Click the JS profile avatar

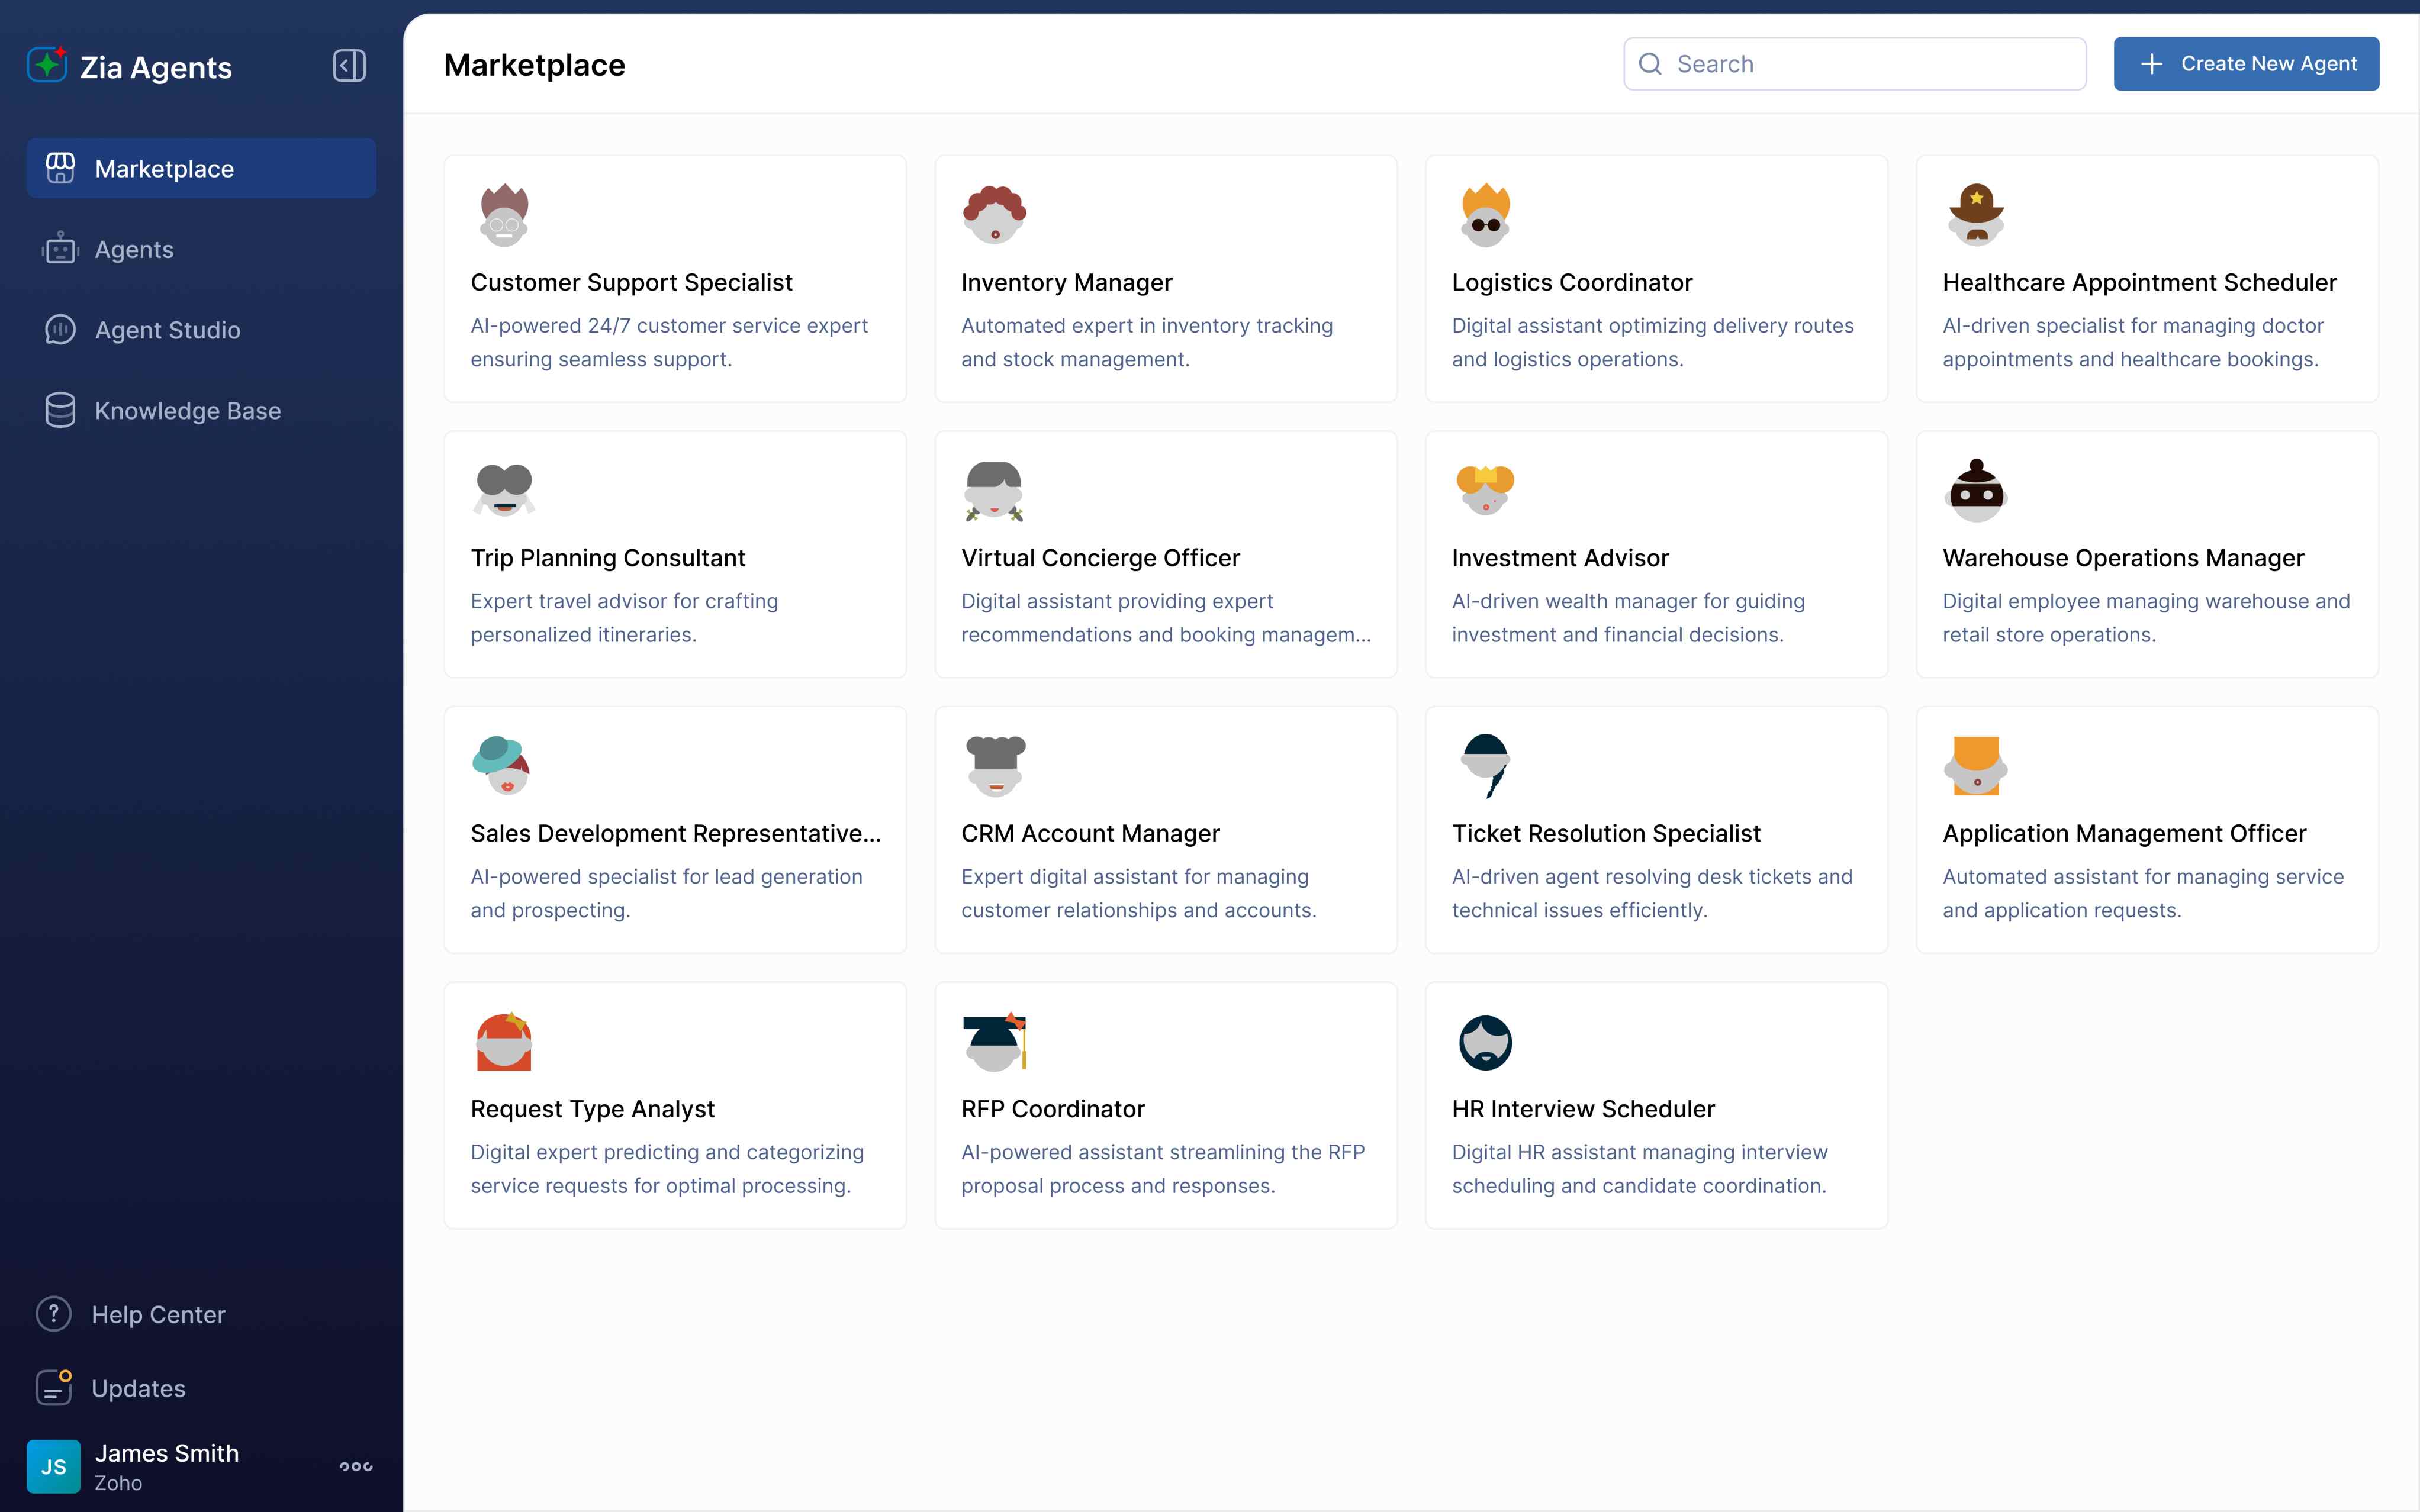coord(53,1466)
